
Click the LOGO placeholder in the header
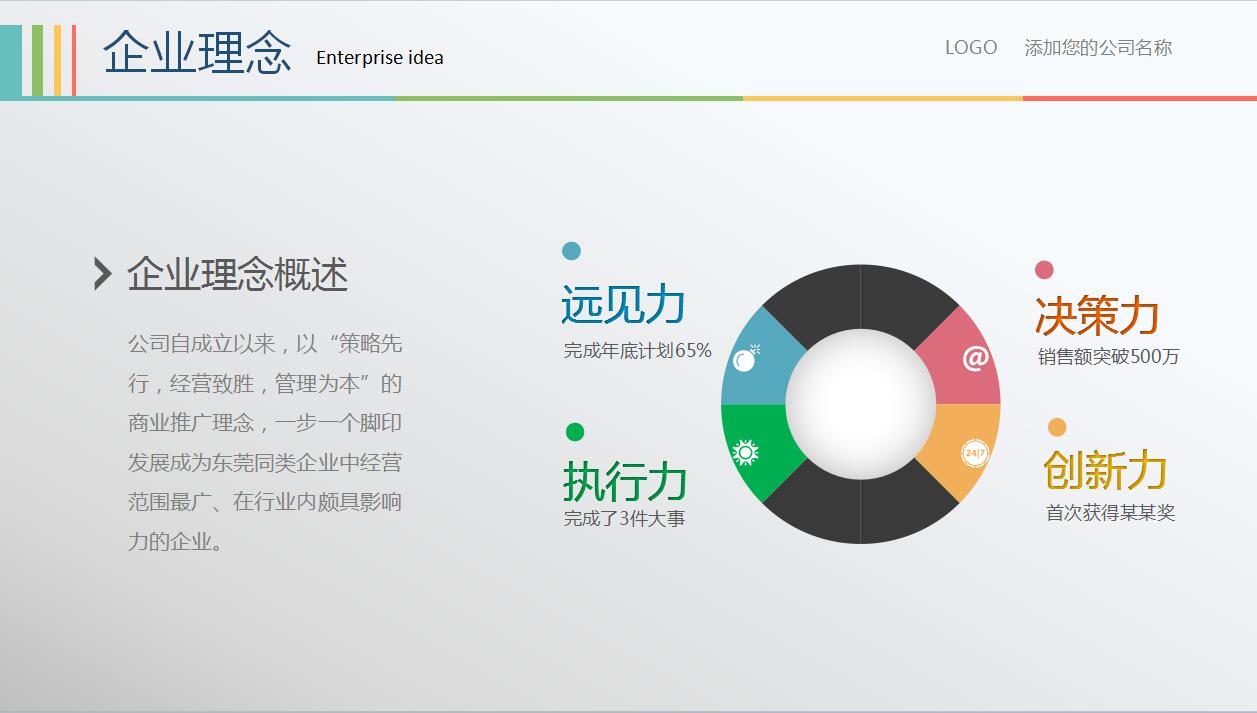click(x=969, y=46)
